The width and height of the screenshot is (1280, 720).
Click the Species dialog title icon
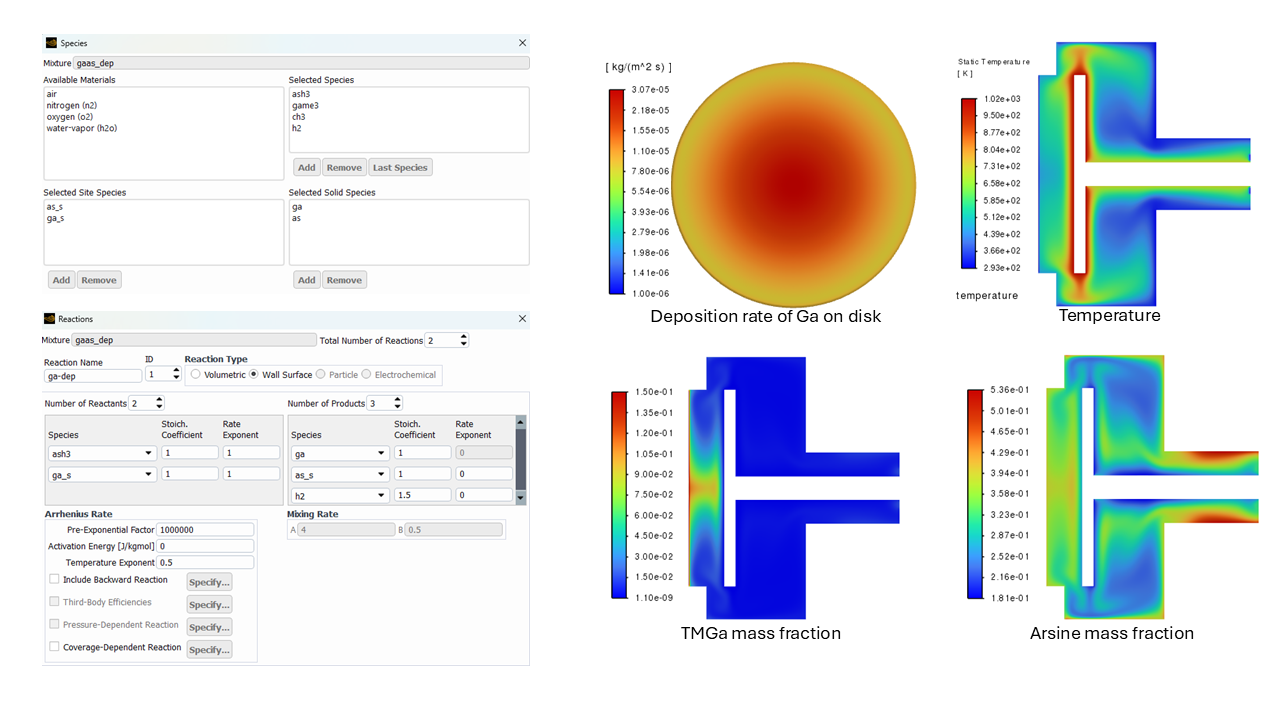point(51,43)
